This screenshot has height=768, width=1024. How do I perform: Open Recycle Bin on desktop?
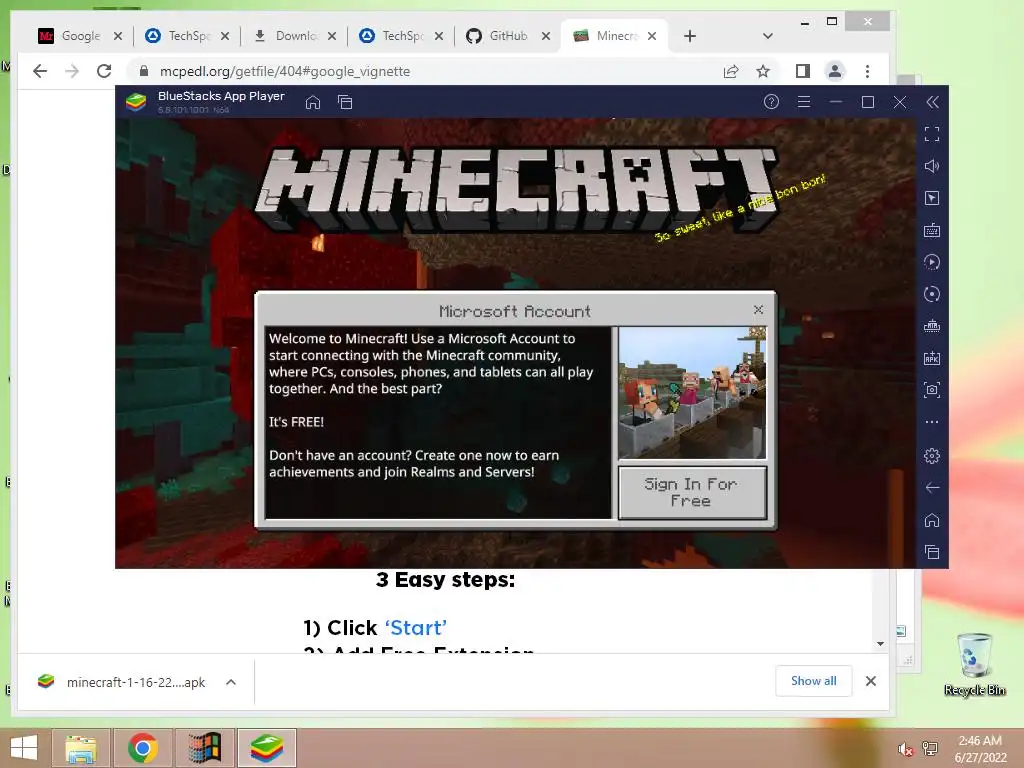974,664
